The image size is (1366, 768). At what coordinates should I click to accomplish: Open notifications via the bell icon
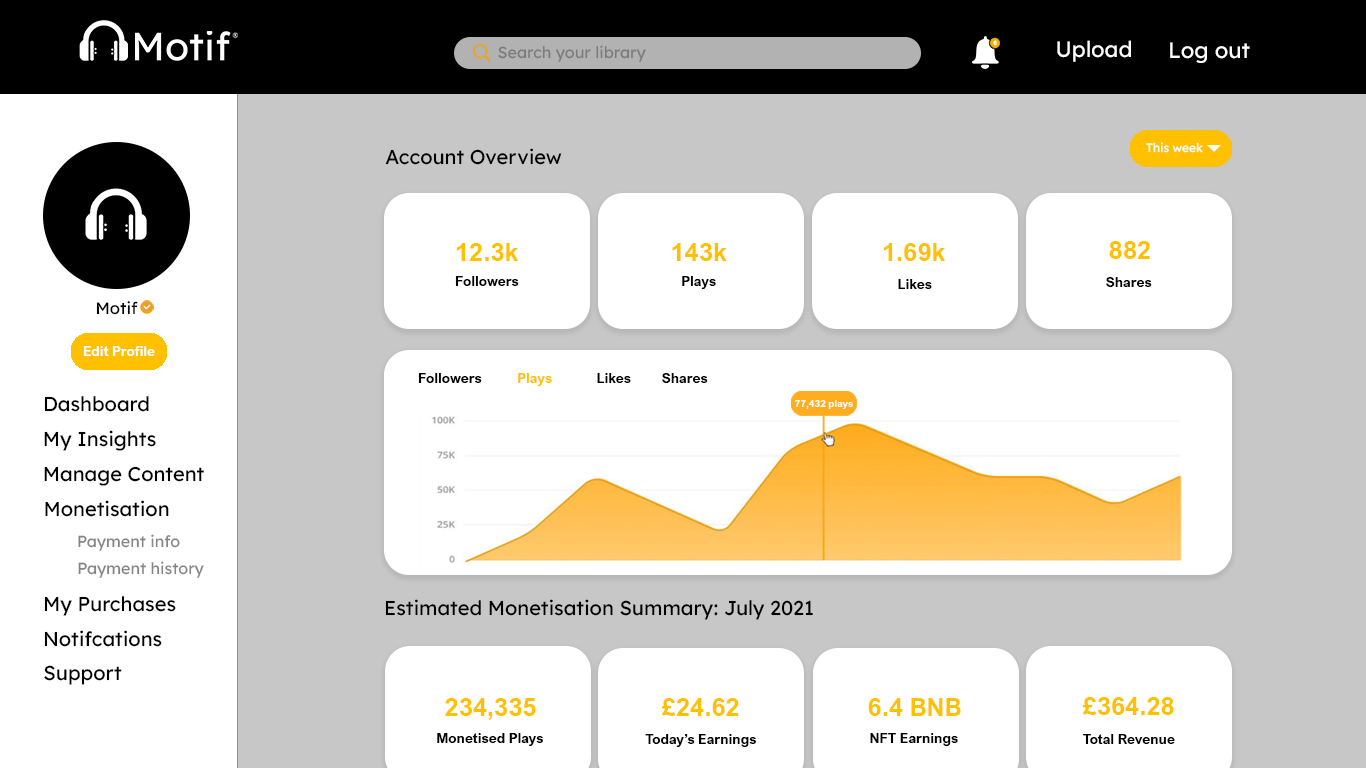(x=985, y=52)
